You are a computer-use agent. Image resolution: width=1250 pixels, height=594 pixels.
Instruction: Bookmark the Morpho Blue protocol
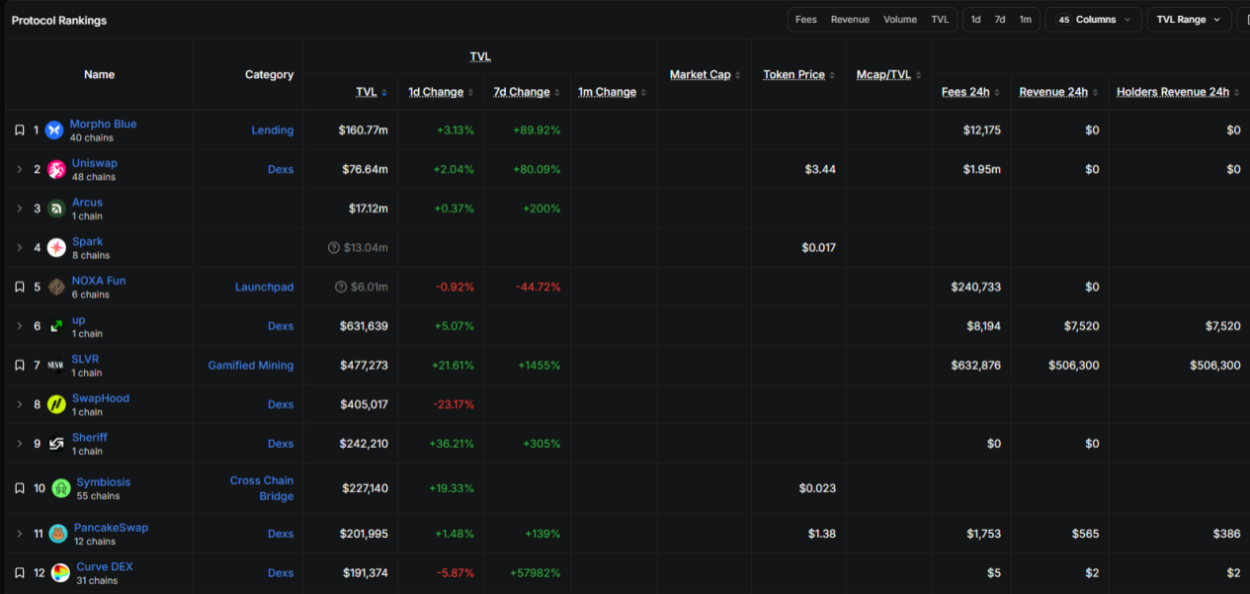click(19, 130)
